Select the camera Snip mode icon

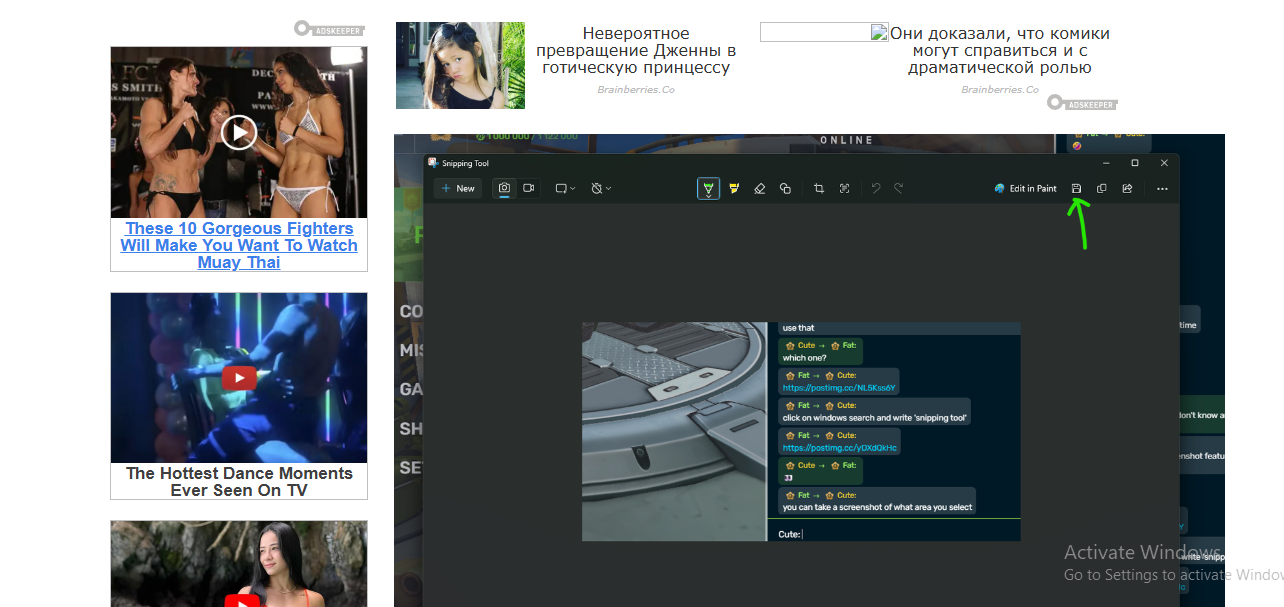click(x=505, y=188)
